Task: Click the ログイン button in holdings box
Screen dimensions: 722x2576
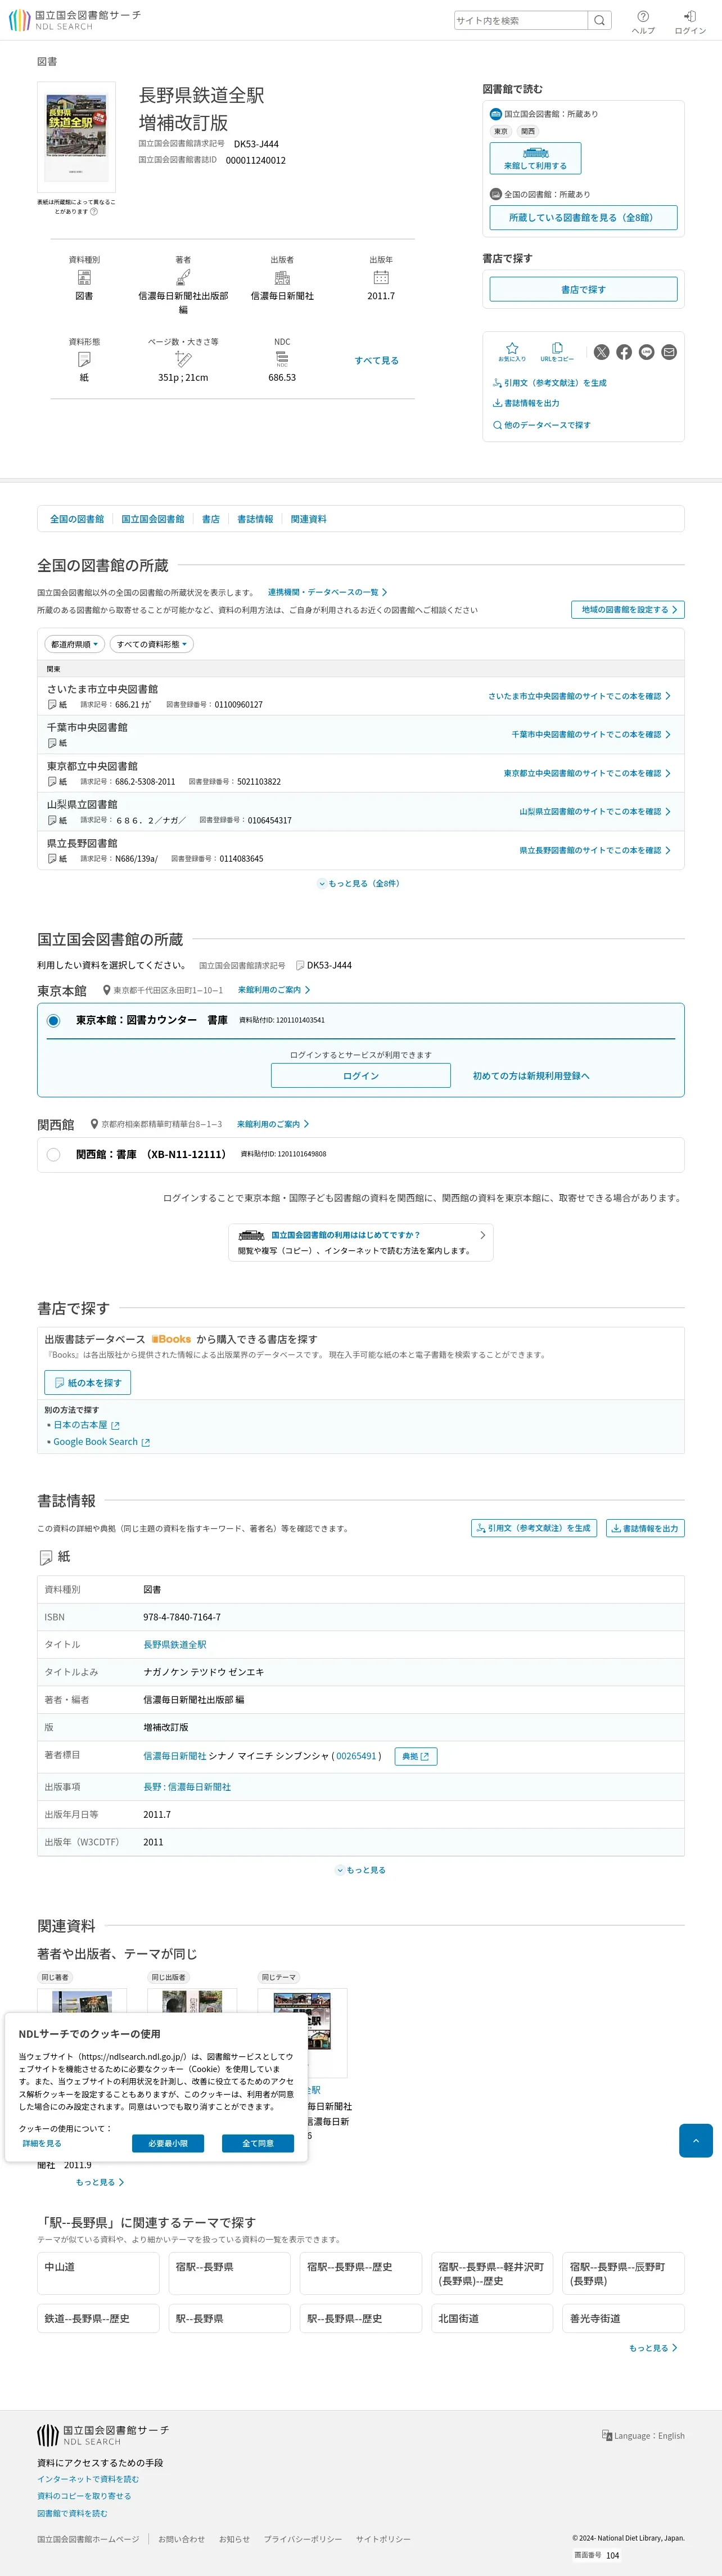Action: 361,1076
